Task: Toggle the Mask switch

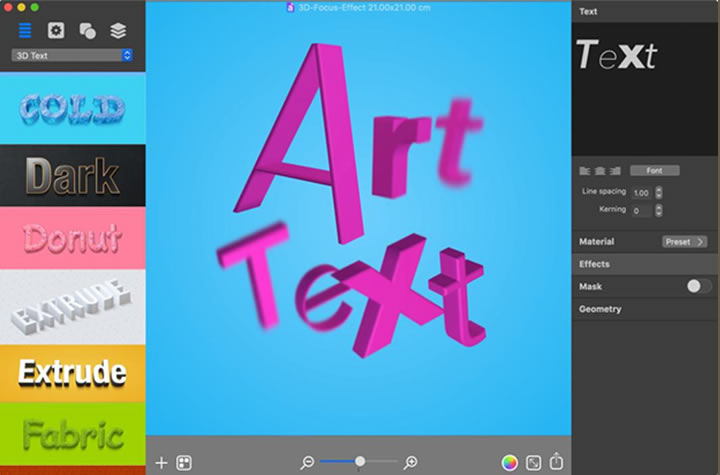Action: (x=699, y=286)
